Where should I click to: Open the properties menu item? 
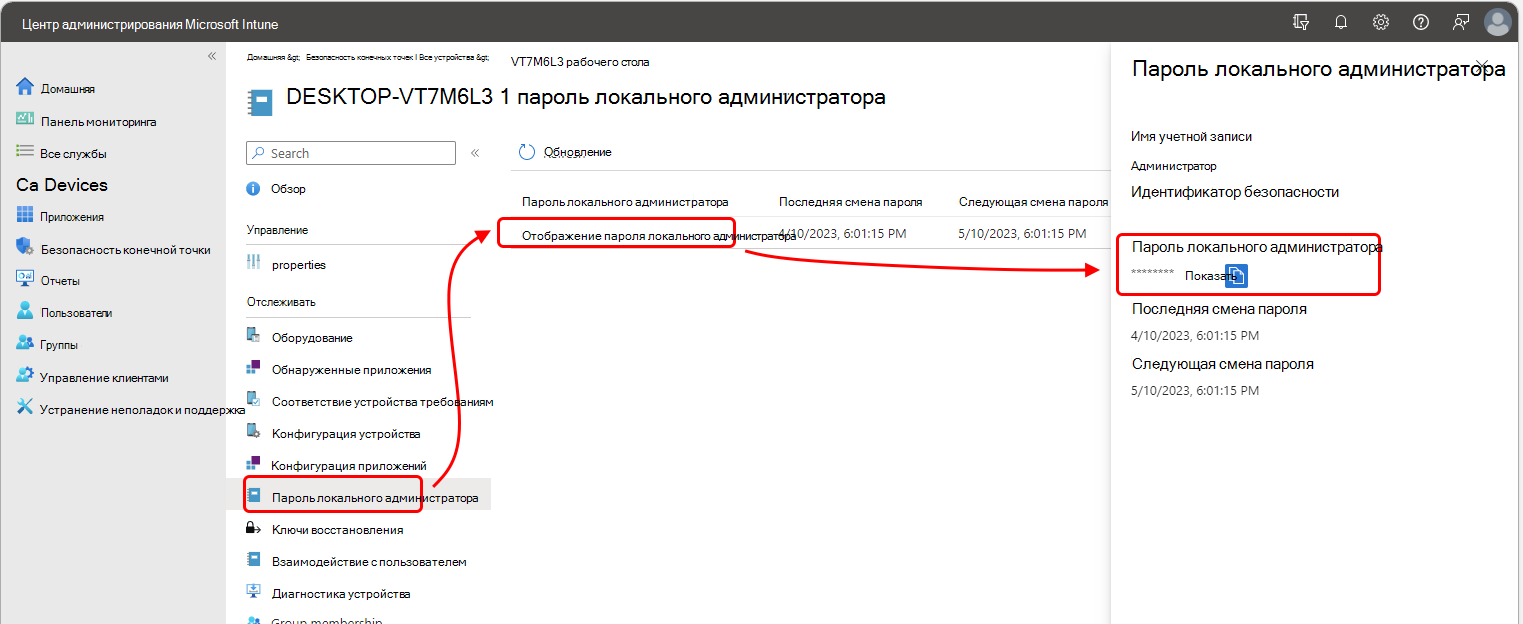click(x=299, y=265)
